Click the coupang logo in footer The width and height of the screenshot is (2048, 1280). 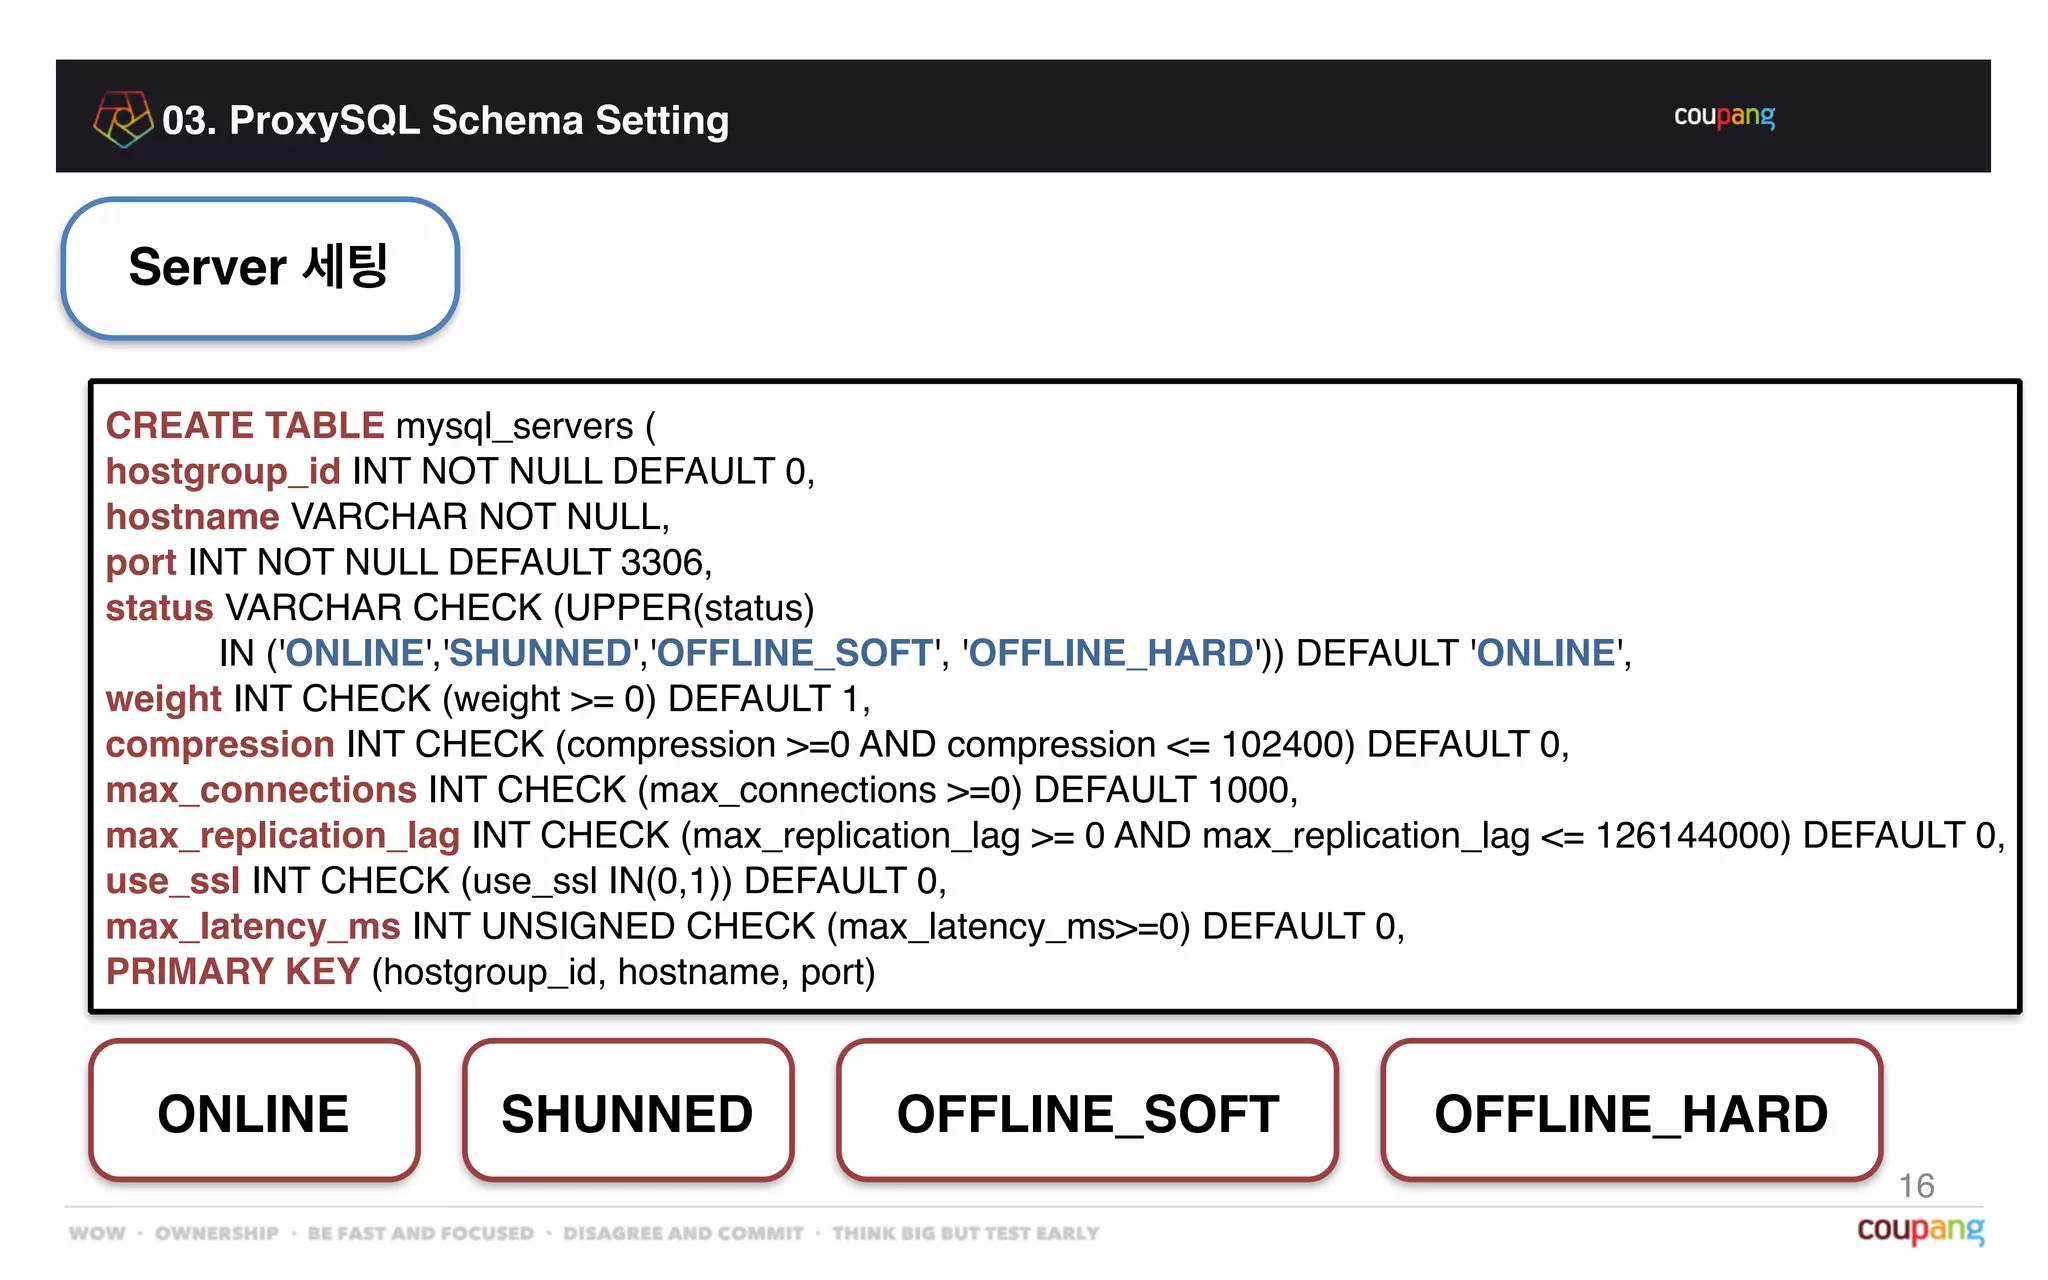click(x=1920, y=1229)
